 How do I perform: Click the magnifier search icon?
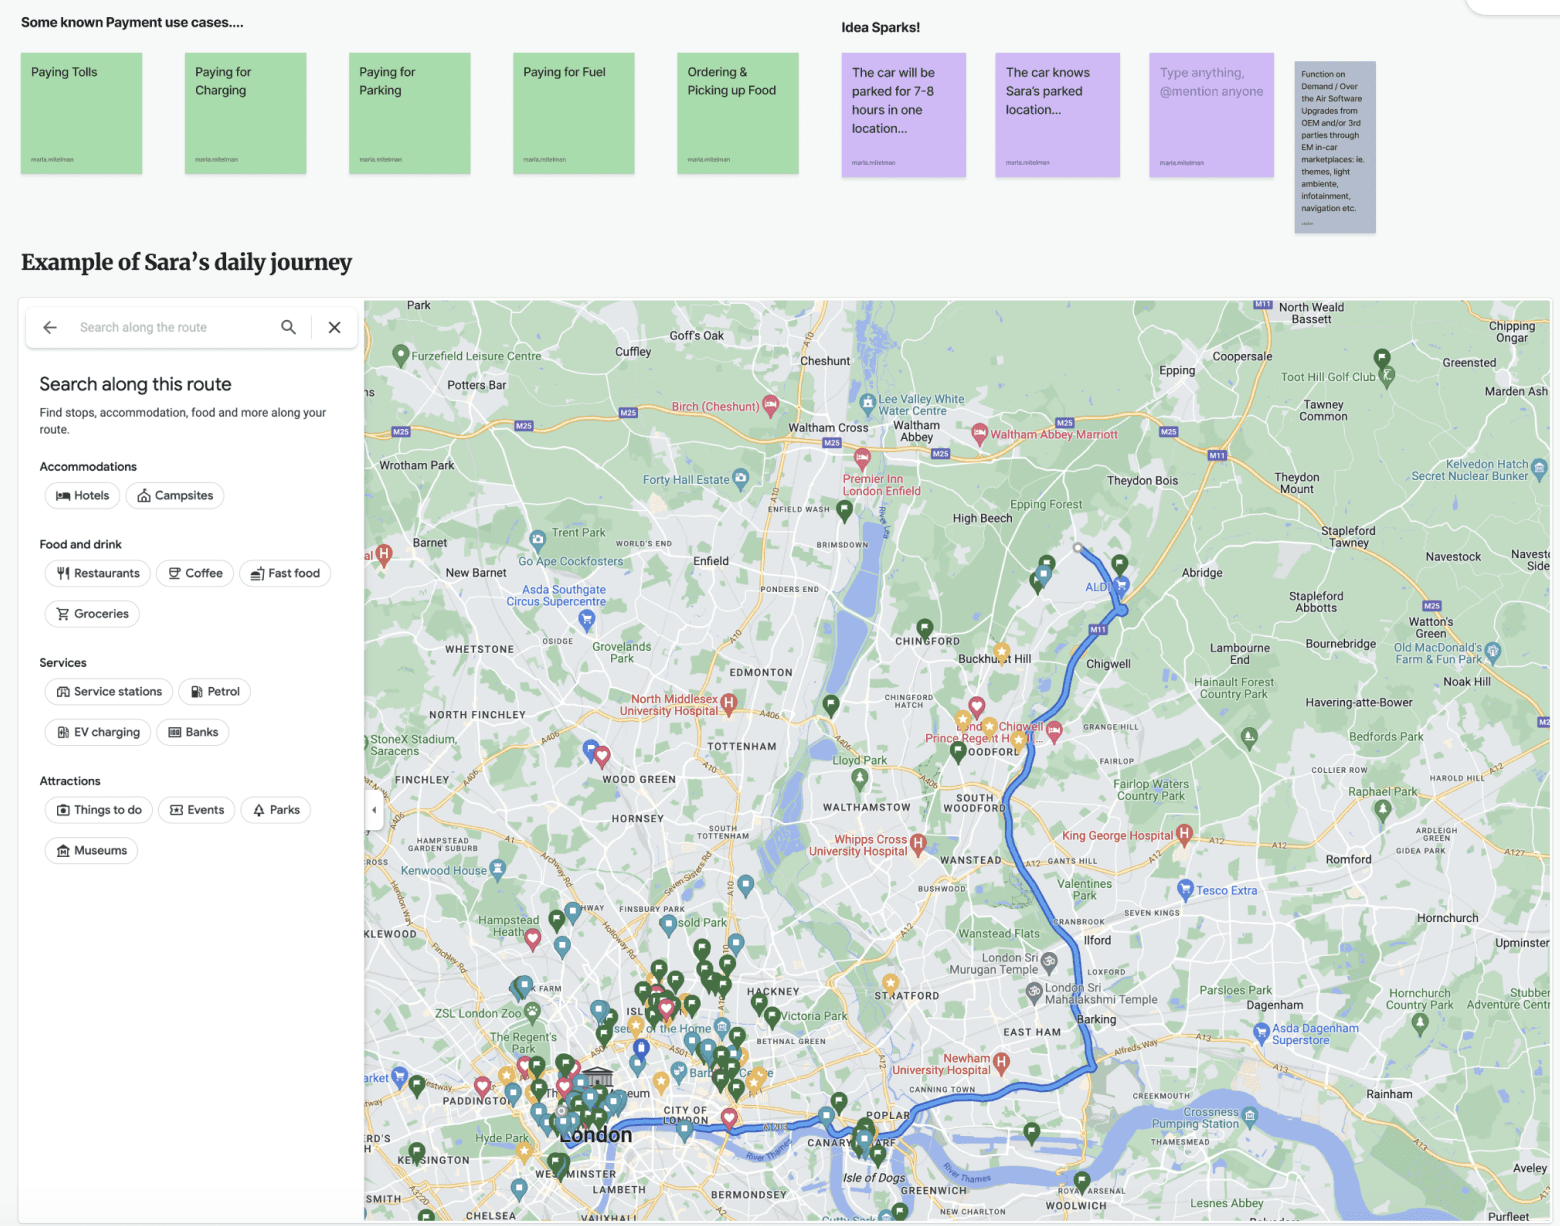pyautogui.click(x=288, y=327)
